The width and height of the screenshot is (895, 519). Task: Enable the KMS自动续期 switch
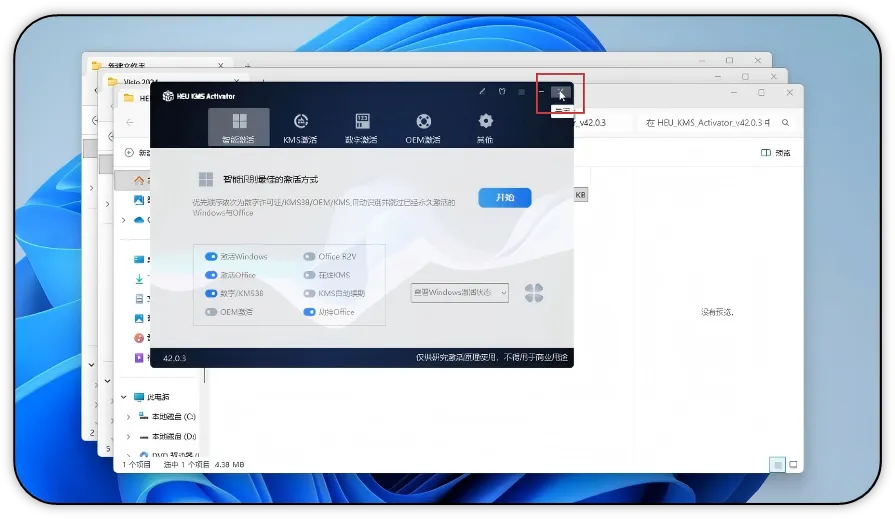point(309,293)
